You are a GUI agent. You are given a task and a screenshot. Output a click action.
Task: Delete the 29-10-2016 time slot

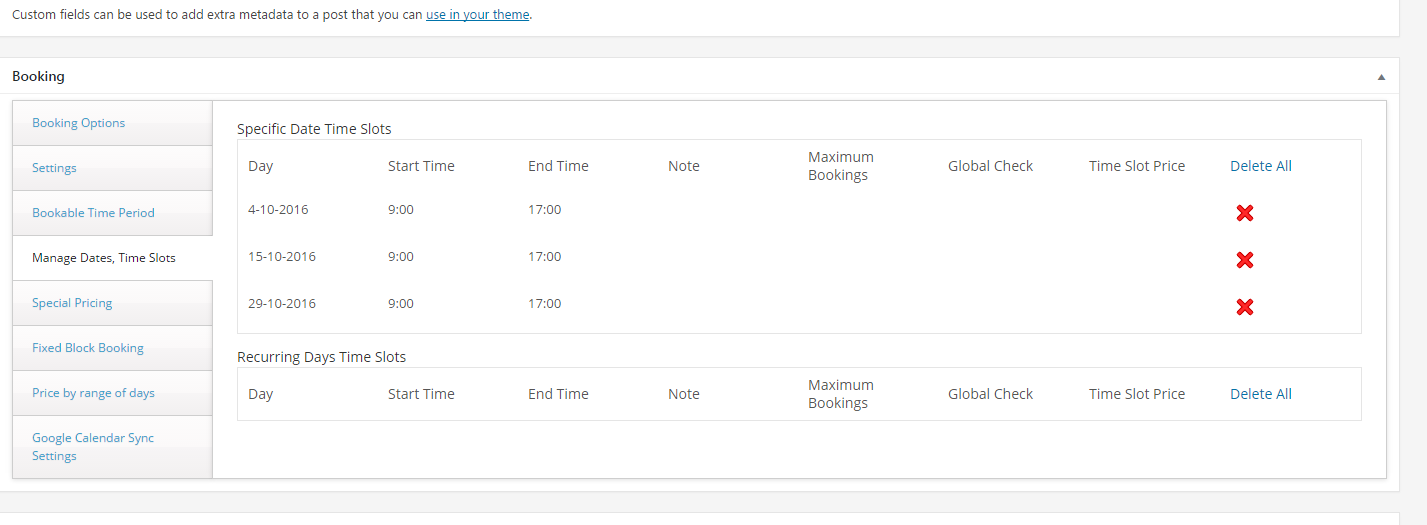click(1245, 307)
